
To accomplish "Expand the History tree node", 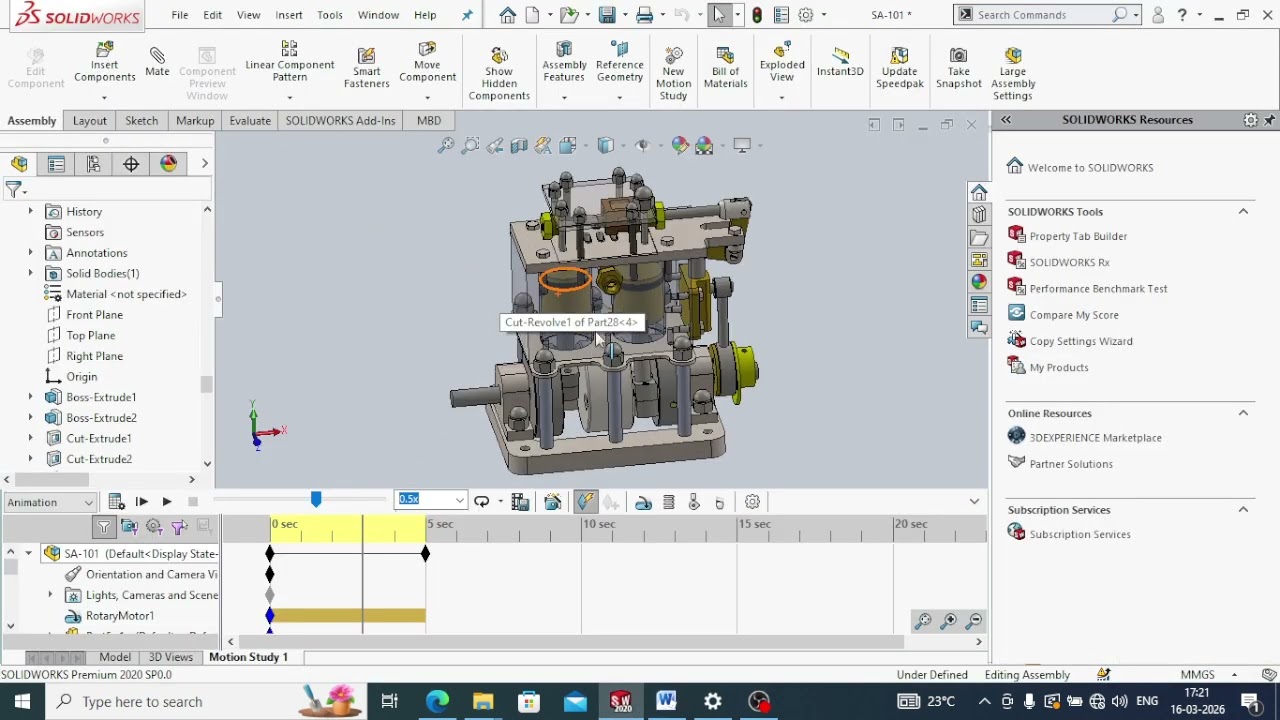I will [30, 211].
